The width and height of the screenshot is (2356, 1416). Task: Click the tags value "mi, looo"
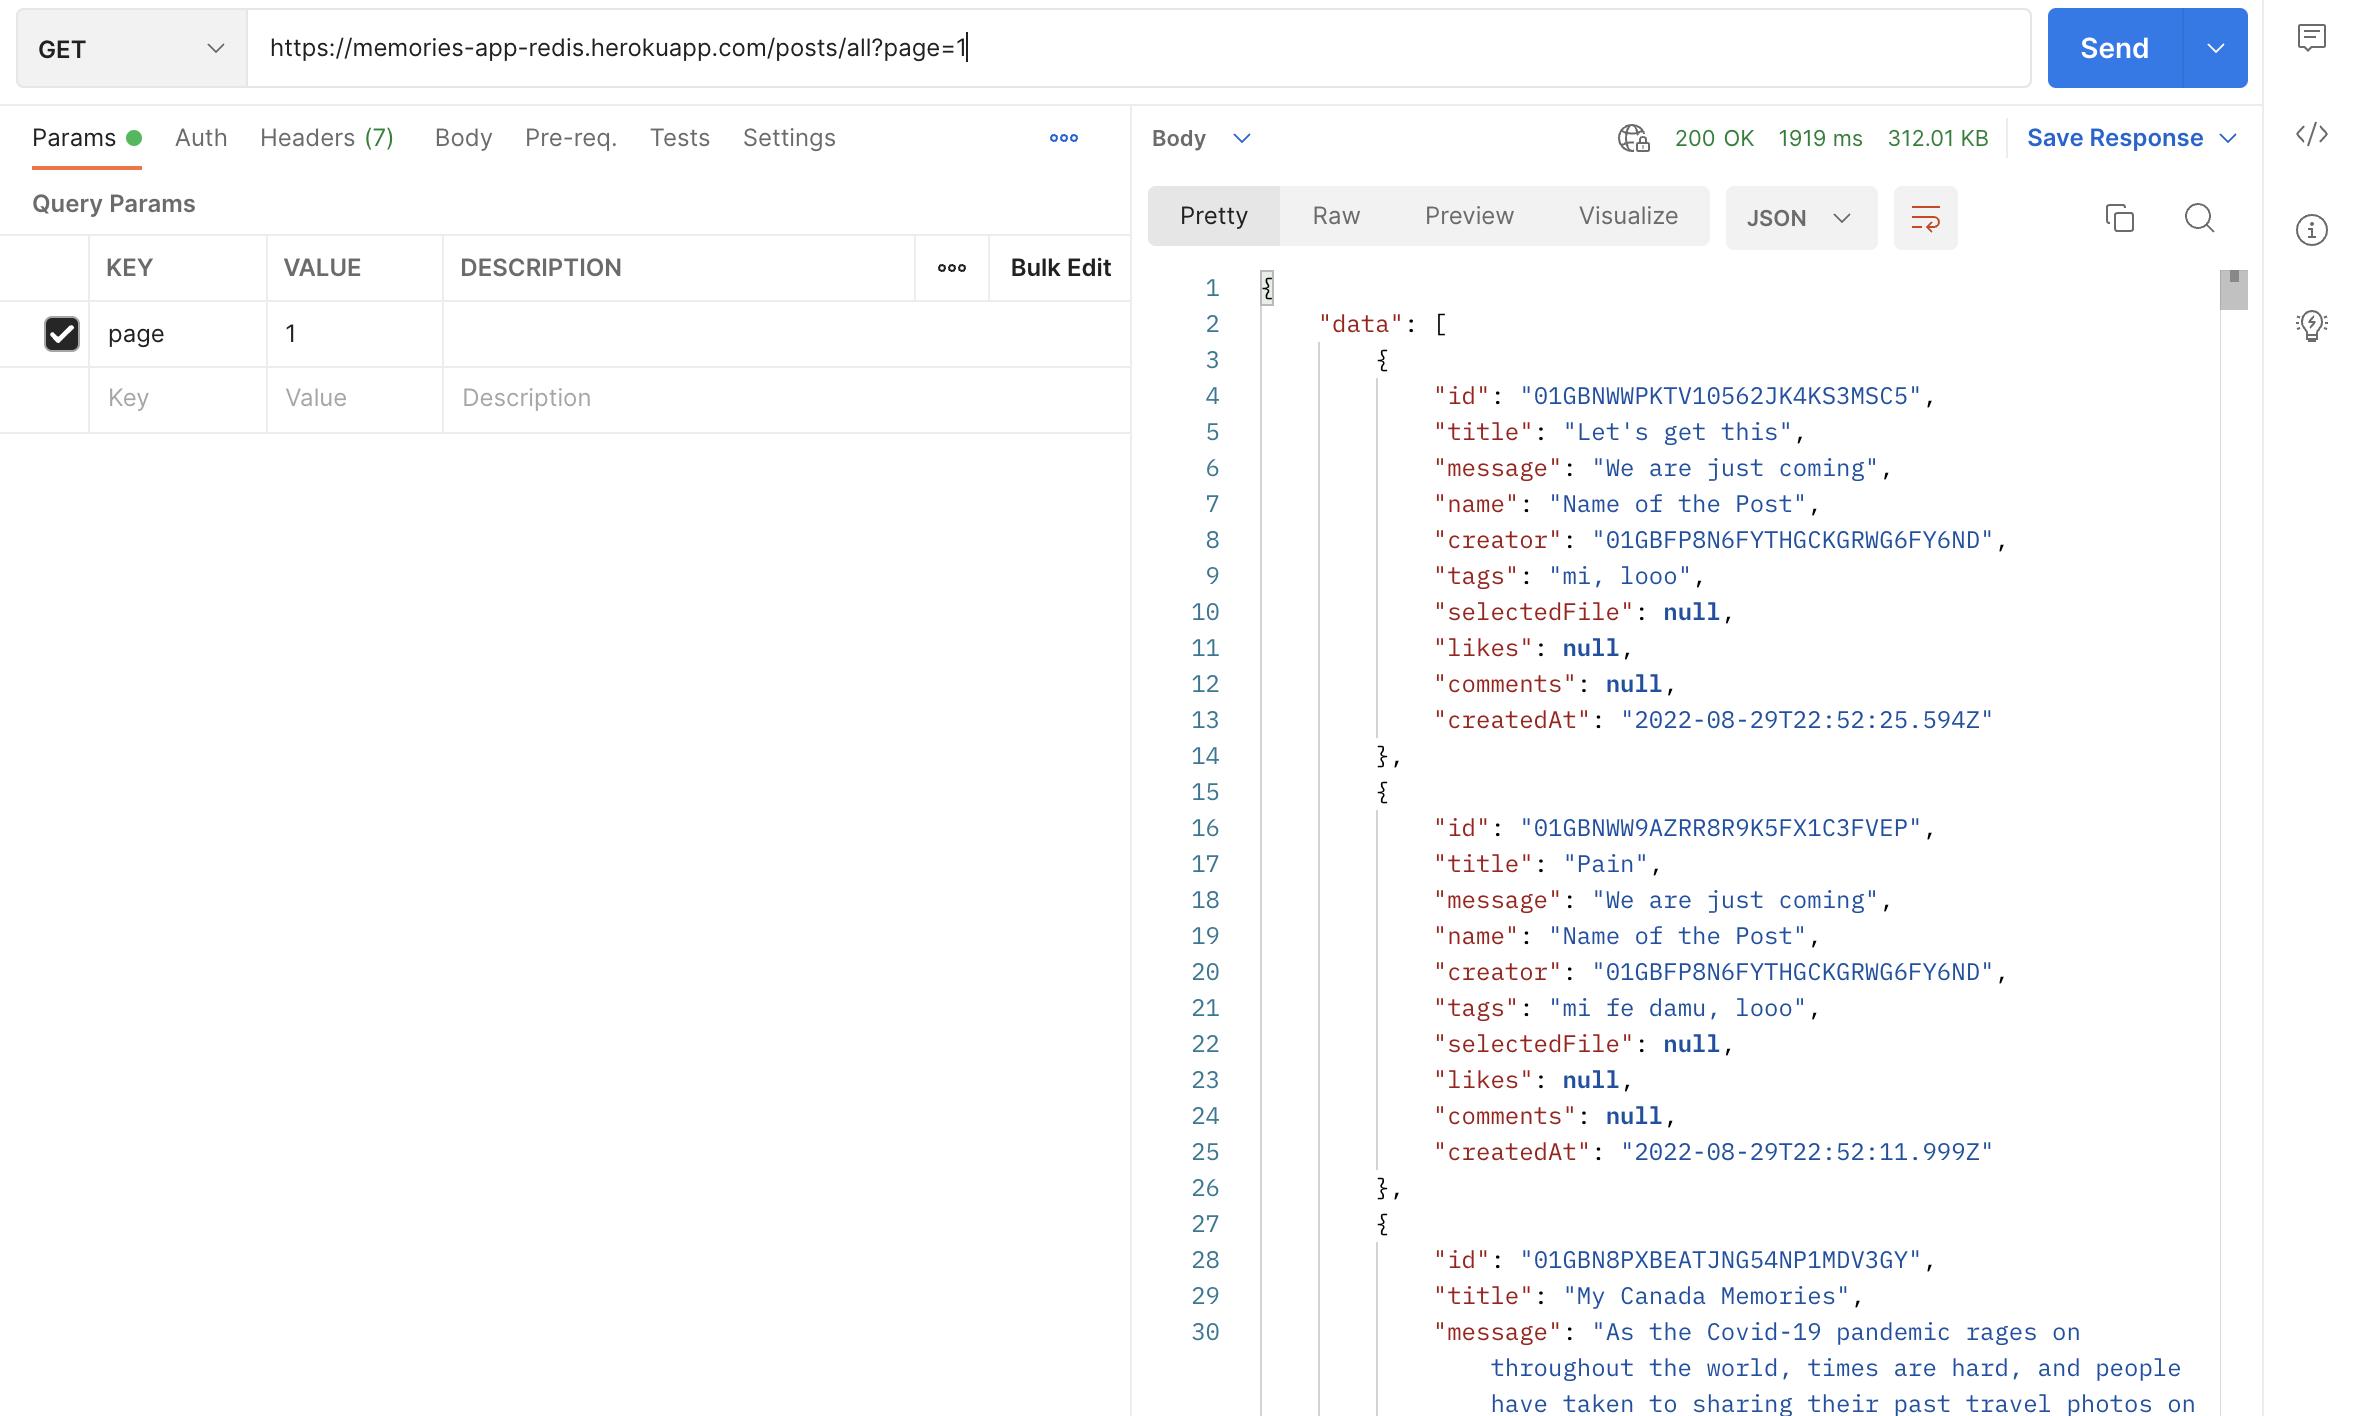pyautogui.click(x=1620, y=576)
